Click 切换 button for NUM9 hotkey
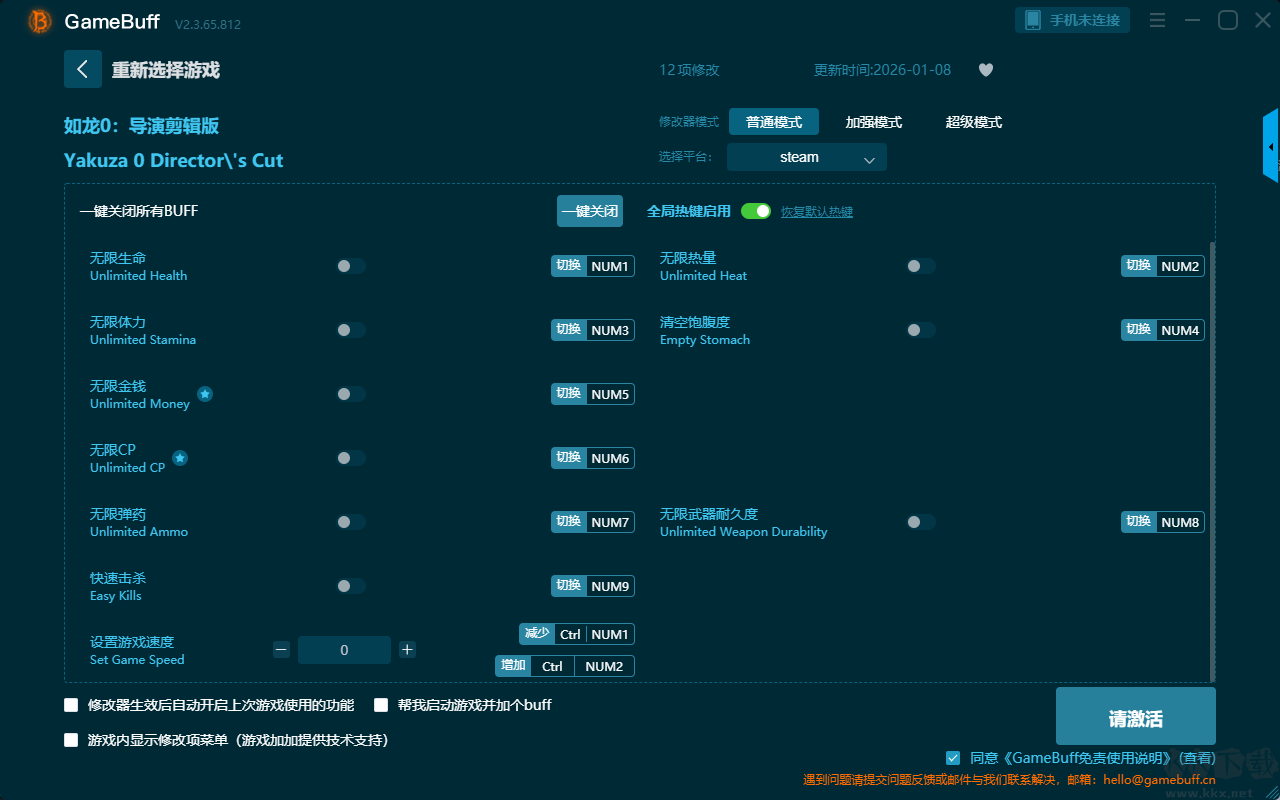The width and height of the screenshot is (1280, 800). tap(569, 586)
